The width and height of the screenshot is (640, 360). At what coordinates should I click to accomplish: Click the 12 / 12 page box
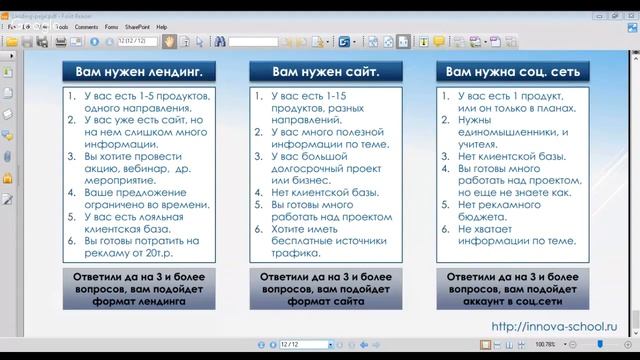(x=304, y=344)
